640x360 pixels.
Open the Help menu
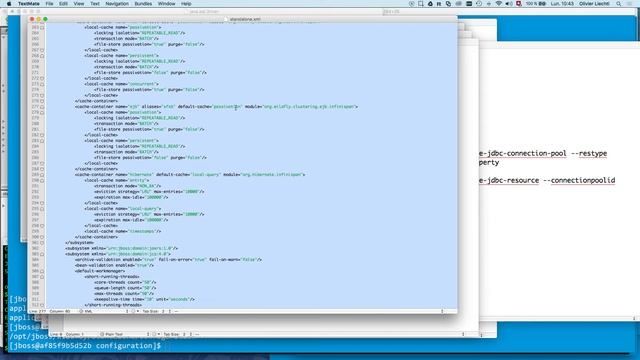pos(186,4)
